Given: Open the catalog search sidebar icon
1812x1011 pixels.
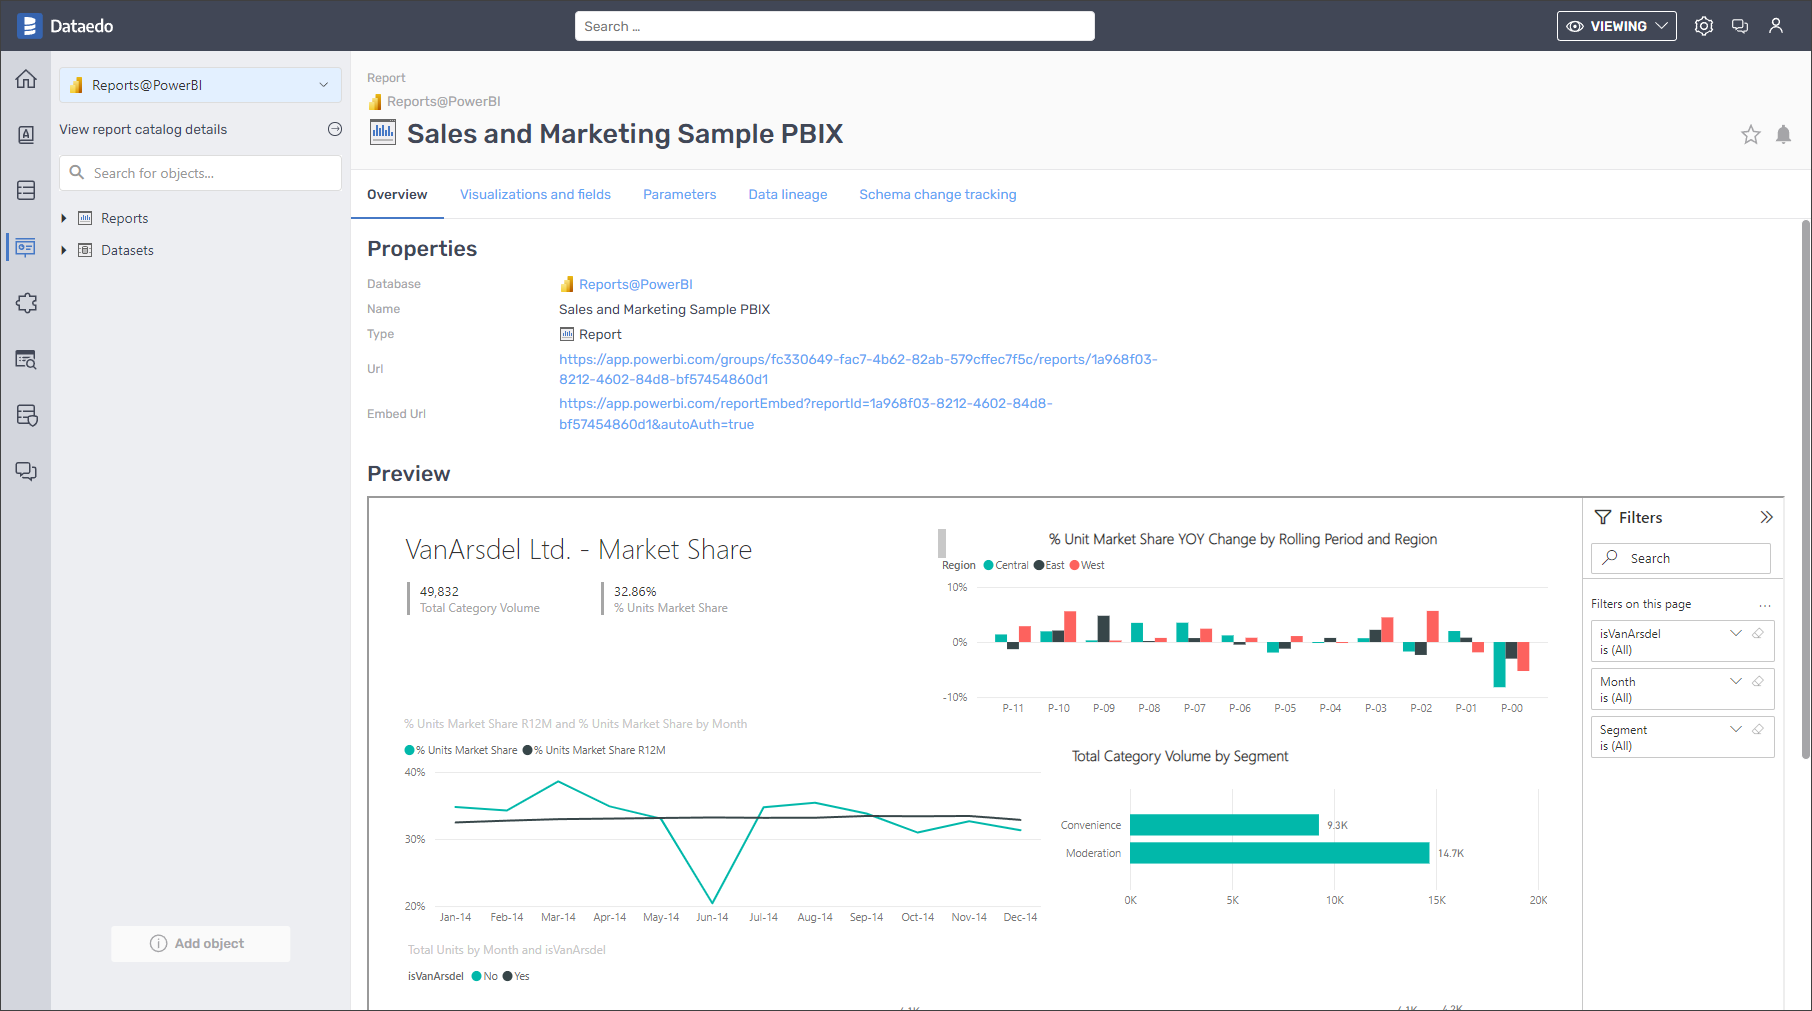Looking at the screenshot, I should tap(25, 359).
